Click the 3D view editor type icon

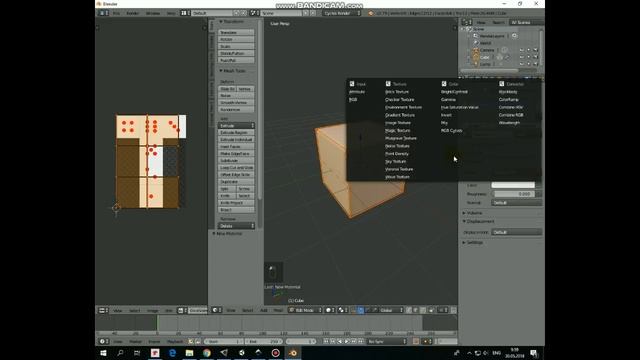(217, 310)
